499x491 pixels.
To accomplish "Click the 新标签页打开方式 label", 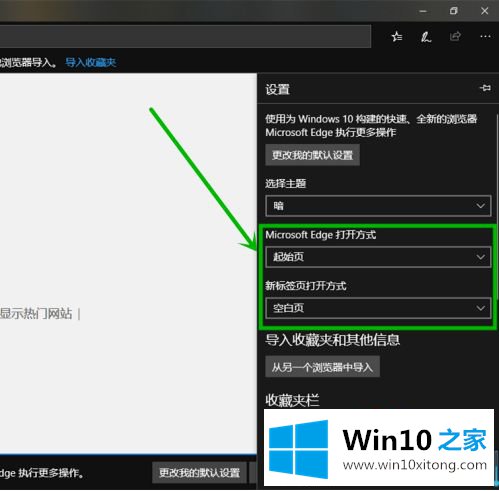I will coord(306,286).
